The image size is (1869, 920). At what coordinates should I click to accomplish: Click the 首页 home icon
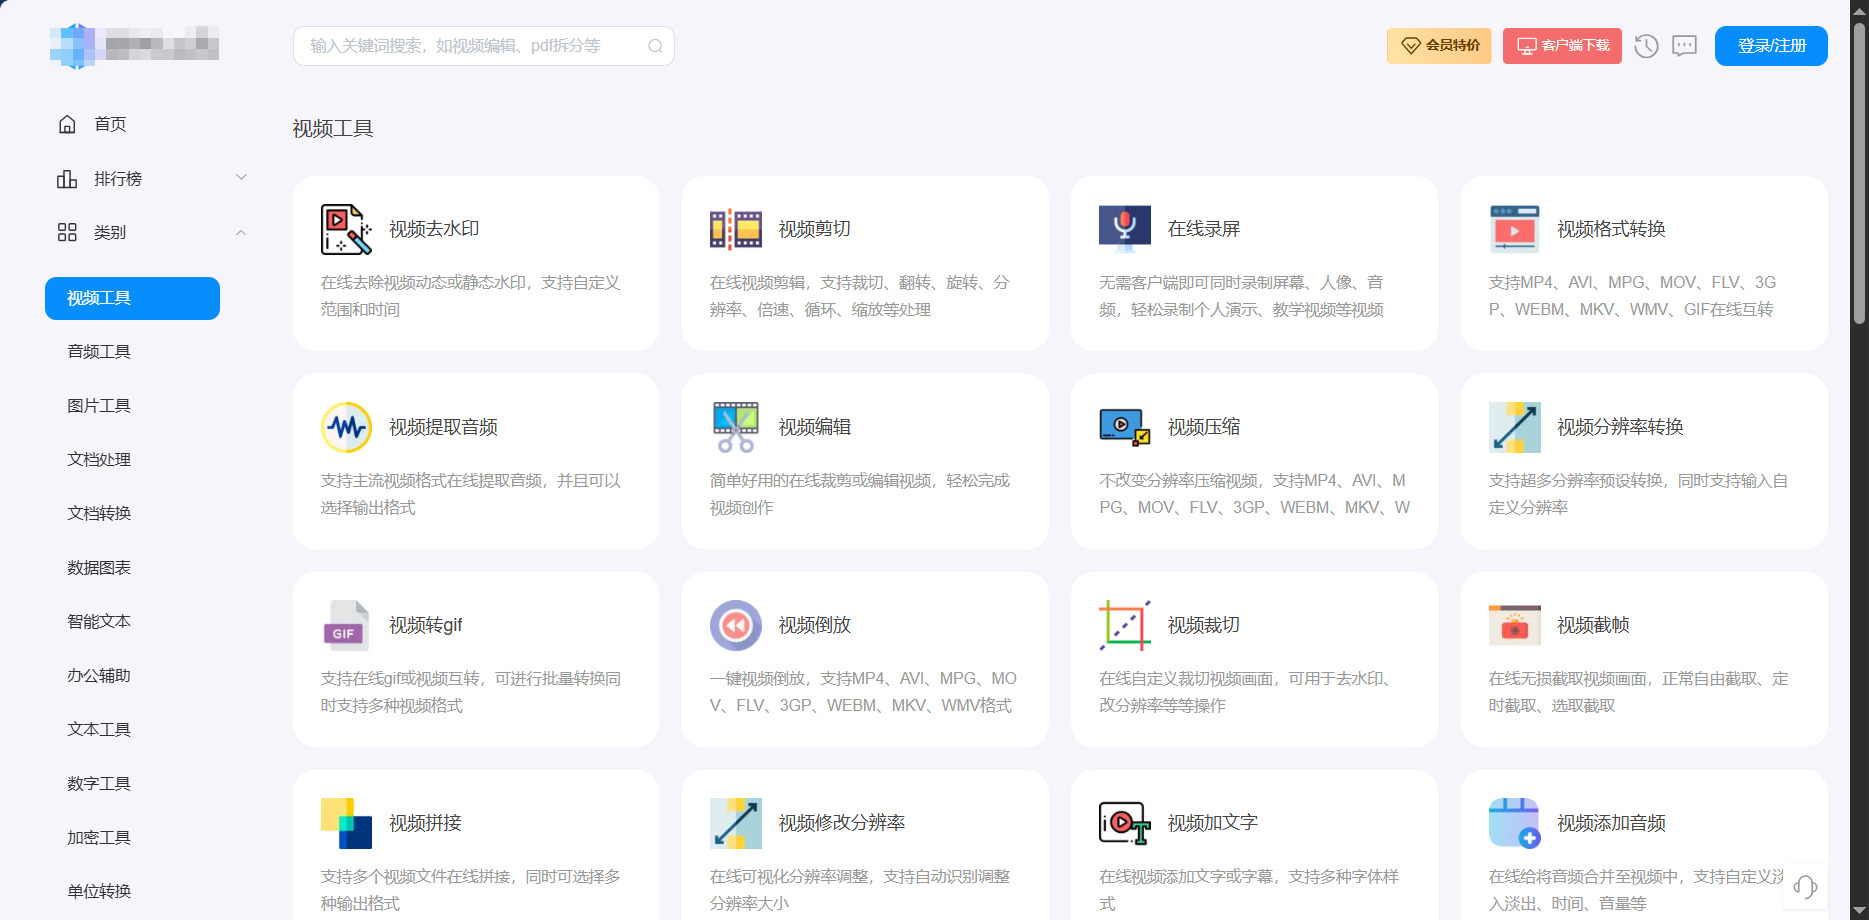[67, 124]
